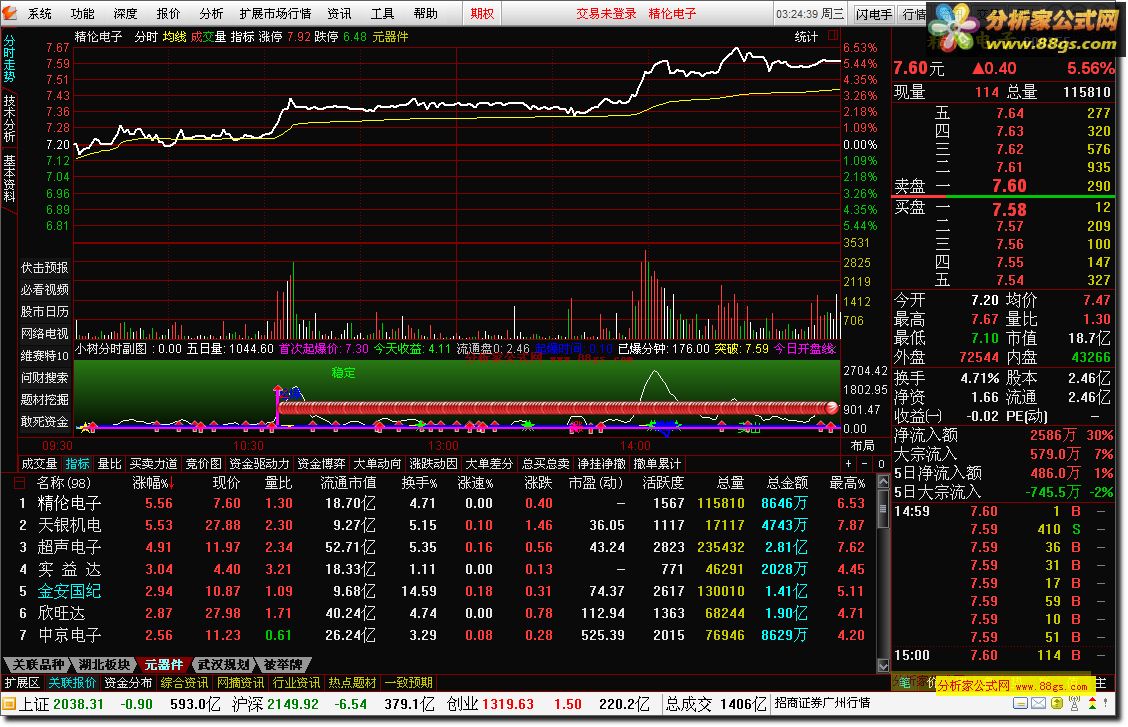Click the 期权 button

(x=482, y=14)
